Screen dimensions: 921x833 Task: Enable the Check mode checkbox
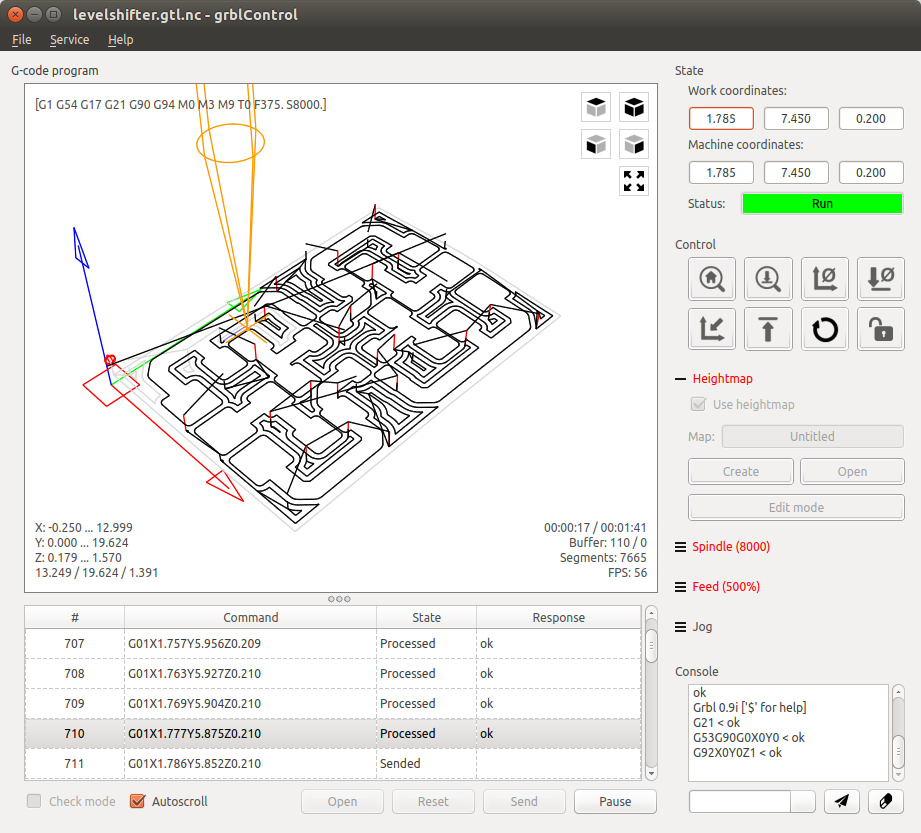(34, 801)
